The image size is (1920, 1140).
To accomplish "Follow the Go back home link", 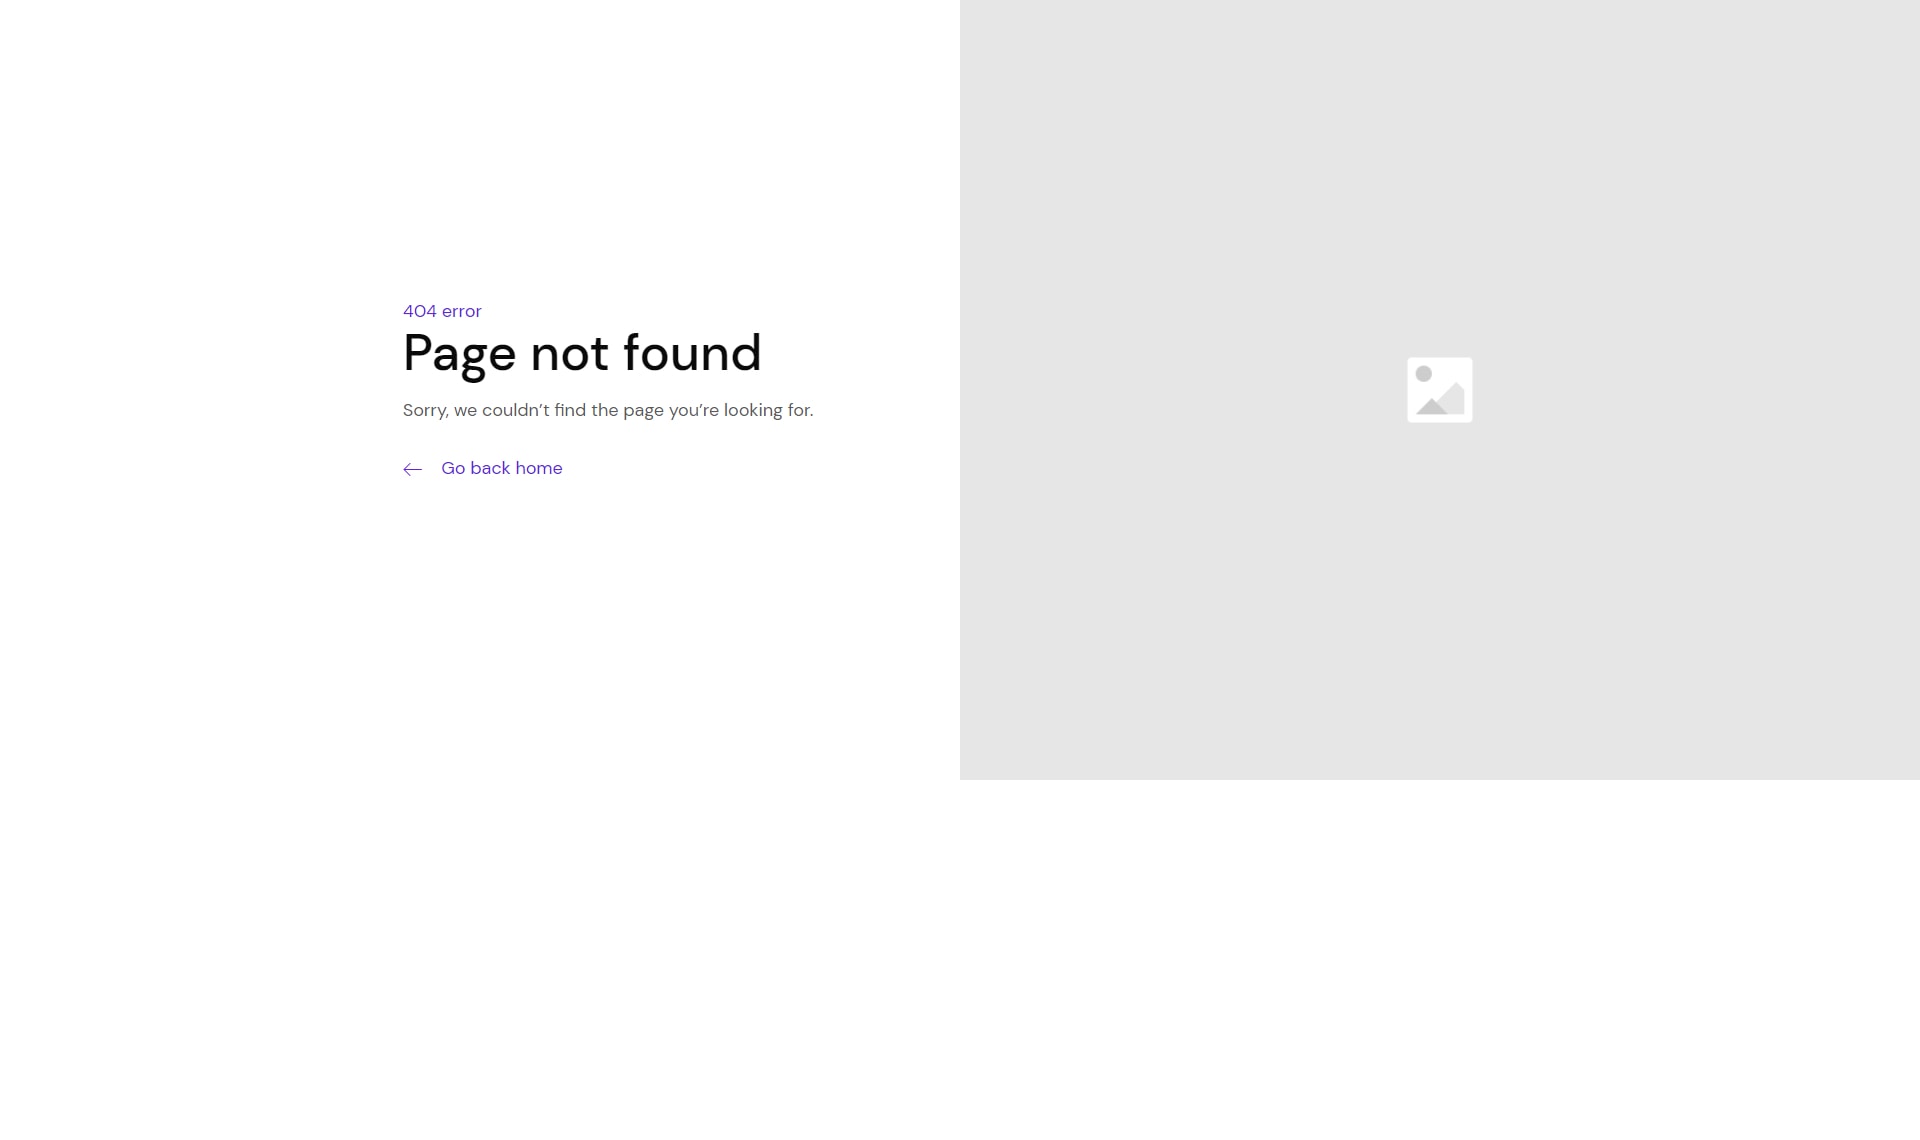I will [483, 468].
